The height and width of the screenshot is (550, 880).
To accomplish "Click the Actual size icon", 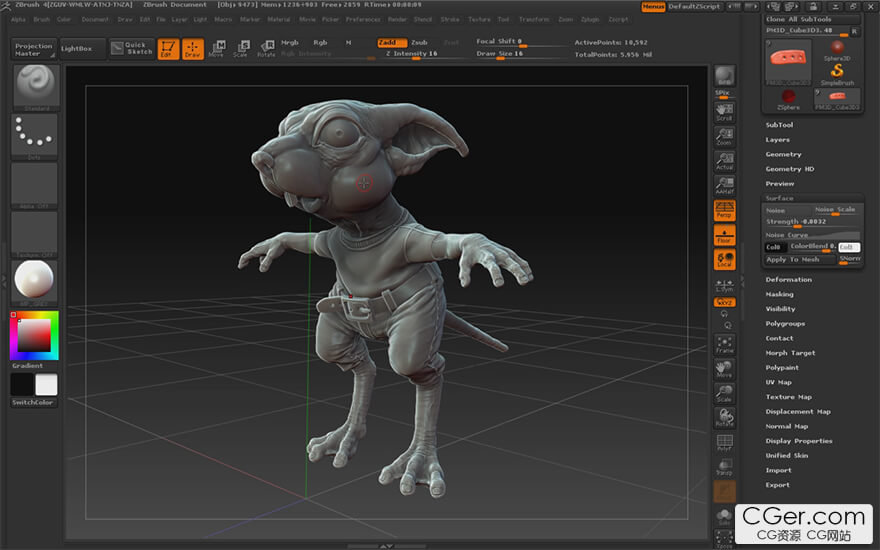I will tap(724, 161).
